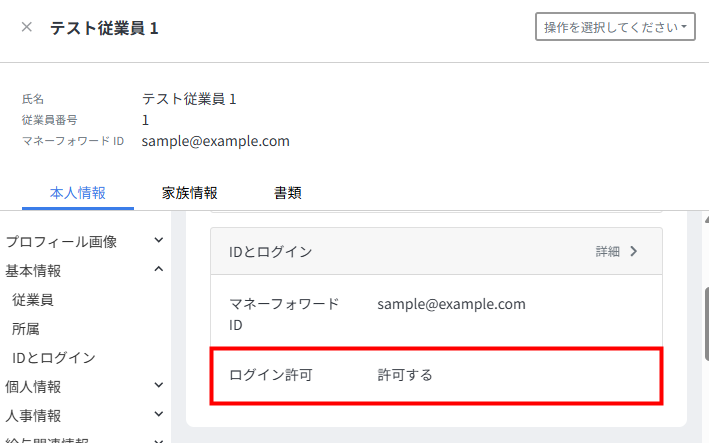709x443 pixels.
Task: Select 所属 in the sidebar
Action: tap(26, 328)
